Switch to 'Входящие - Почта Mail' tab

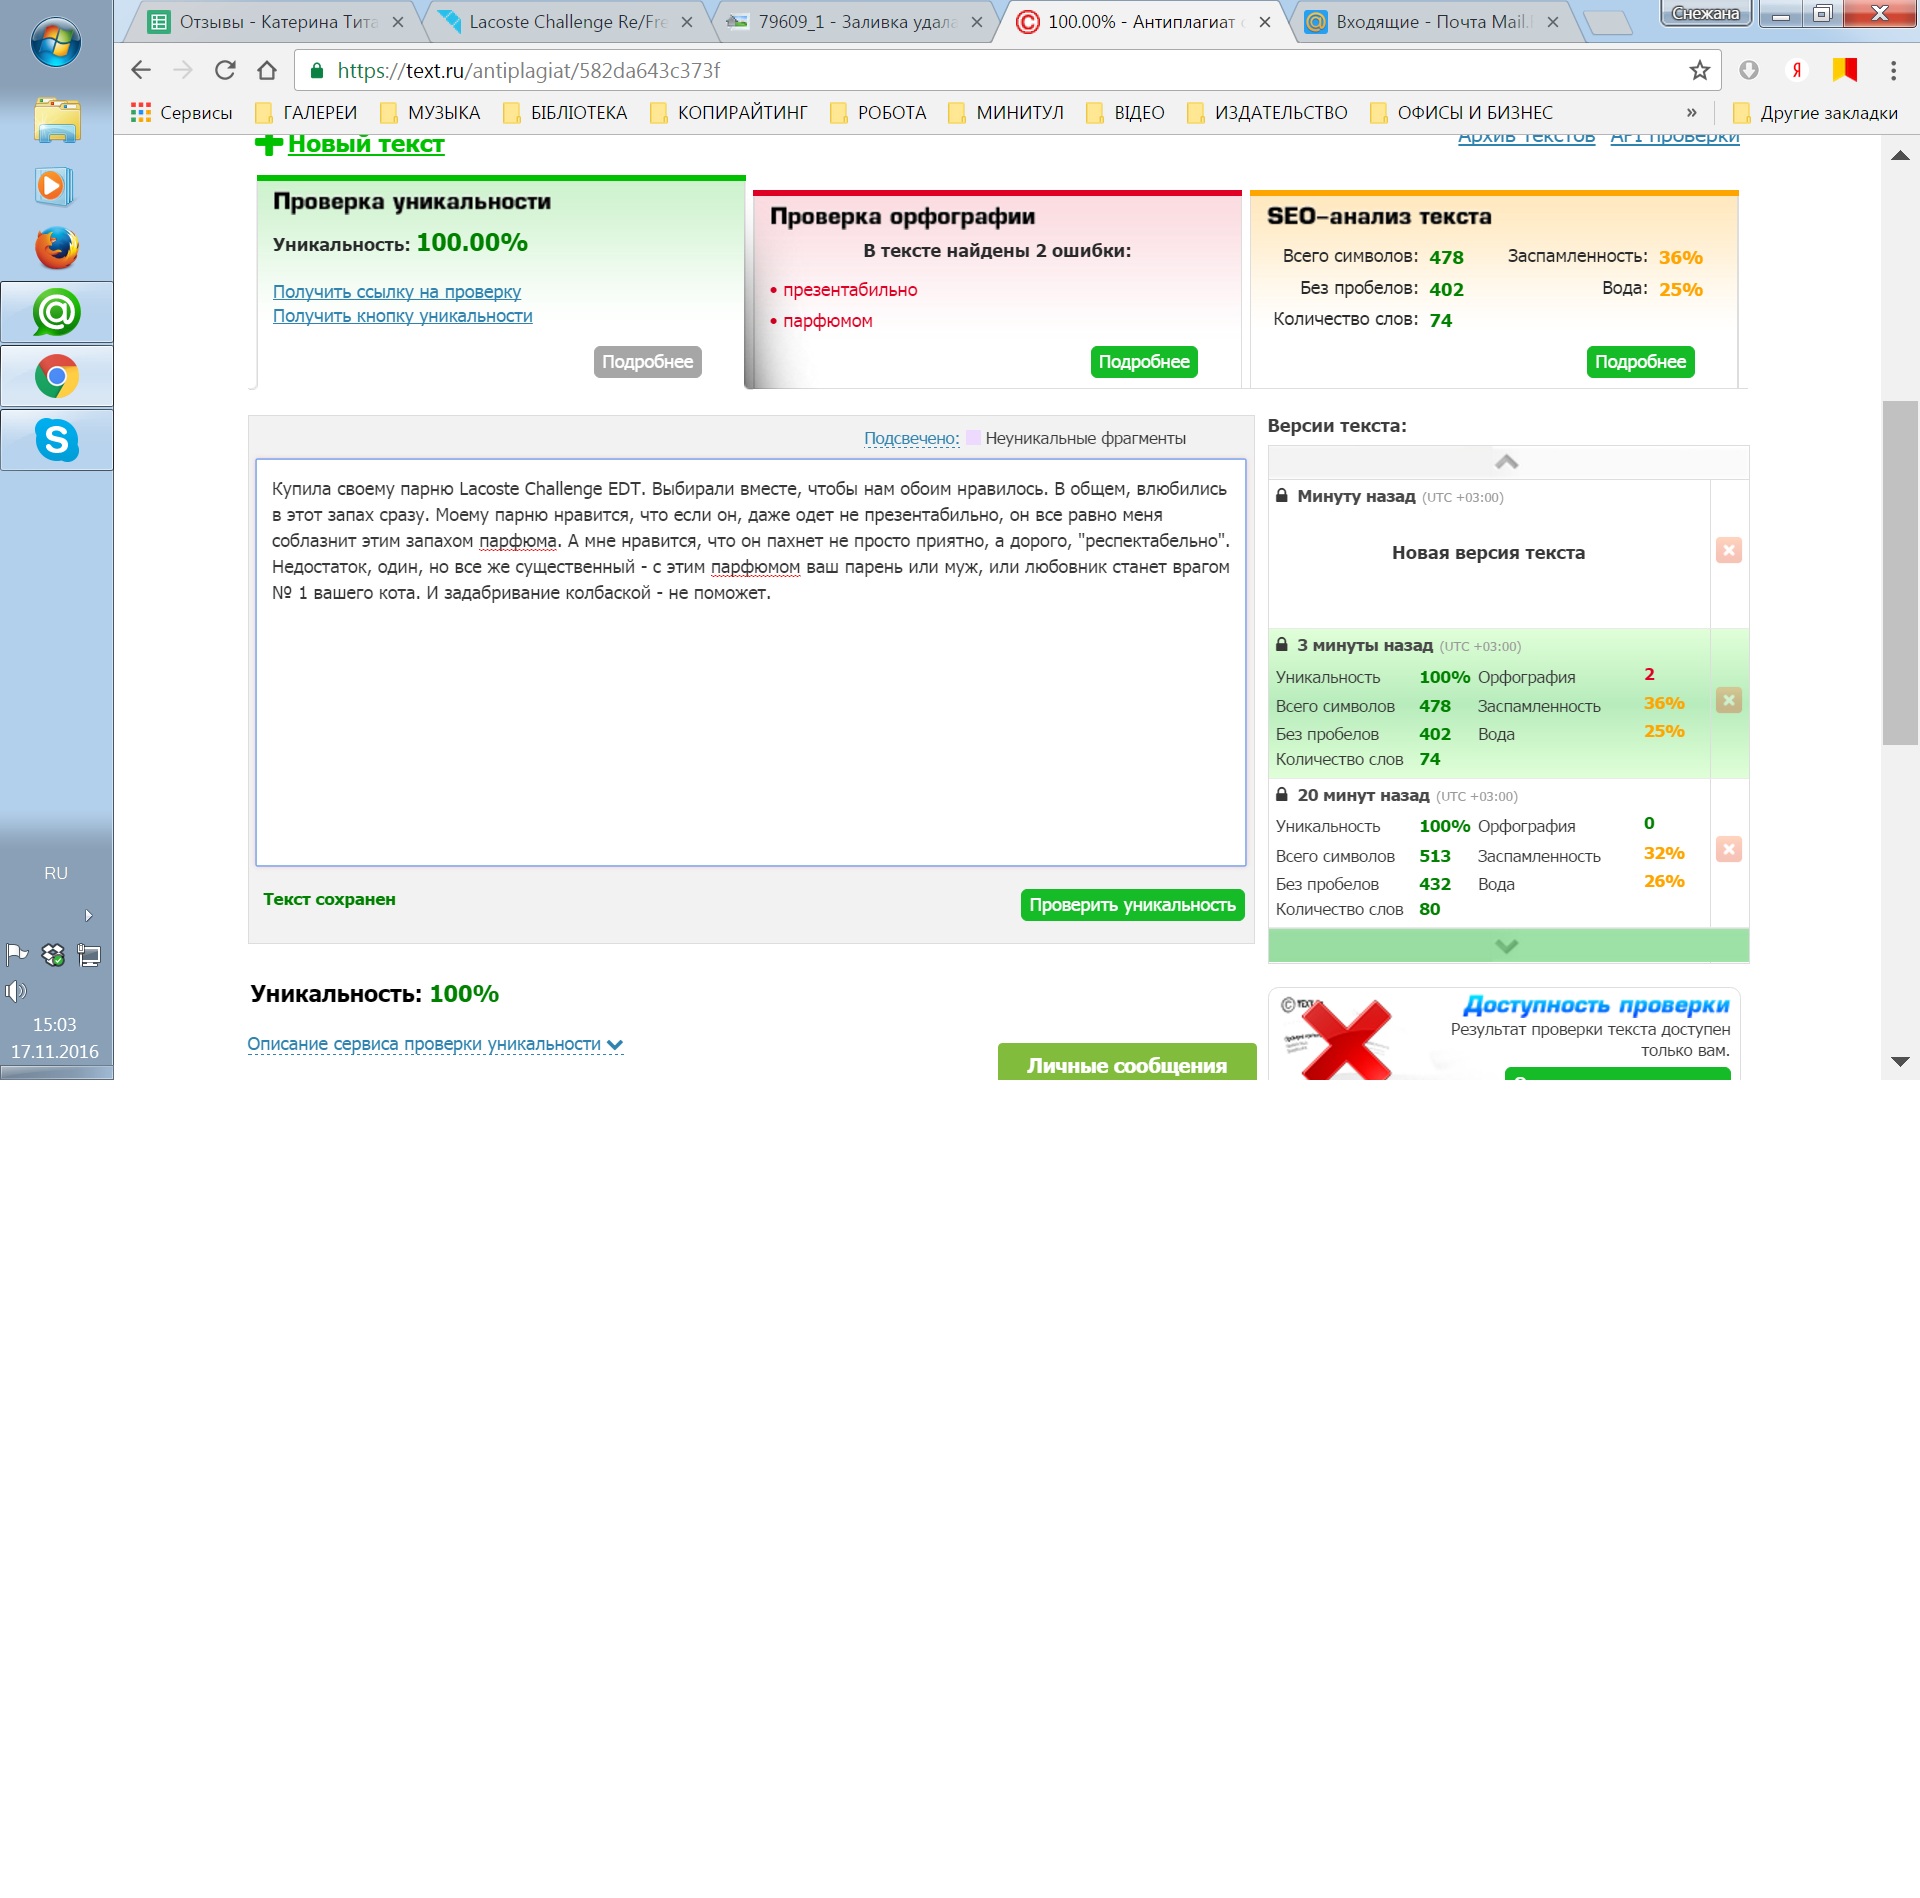(1434, 22)
